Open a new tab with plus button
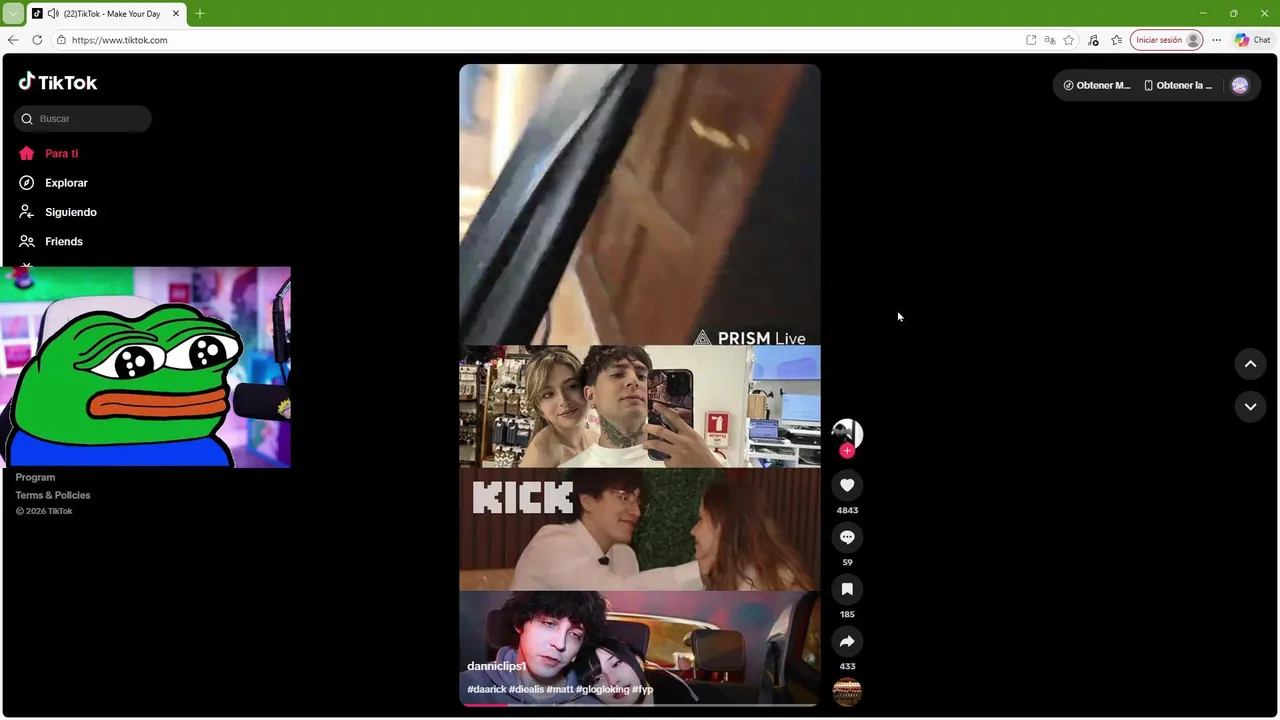This screenshot has width=1280, height=720. click(199, 14)
